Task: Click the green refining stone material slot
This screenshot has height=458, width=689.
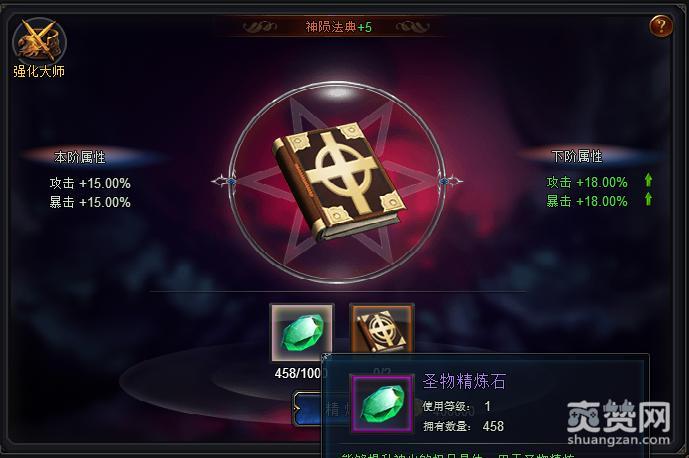Action: pyautogui.click(x=301, y=332)
